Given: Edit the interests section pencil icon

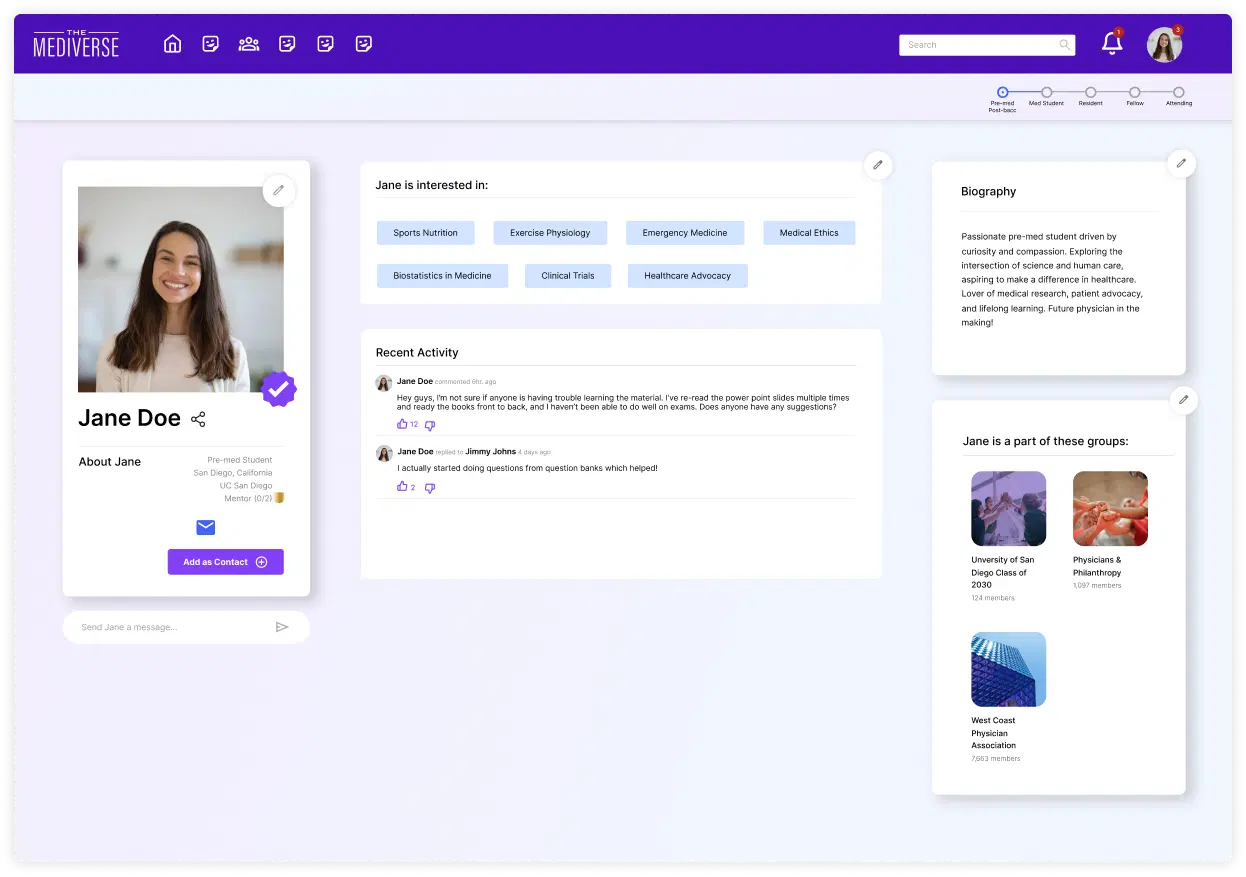Looking at the screenshot, I should click(877, 165).
